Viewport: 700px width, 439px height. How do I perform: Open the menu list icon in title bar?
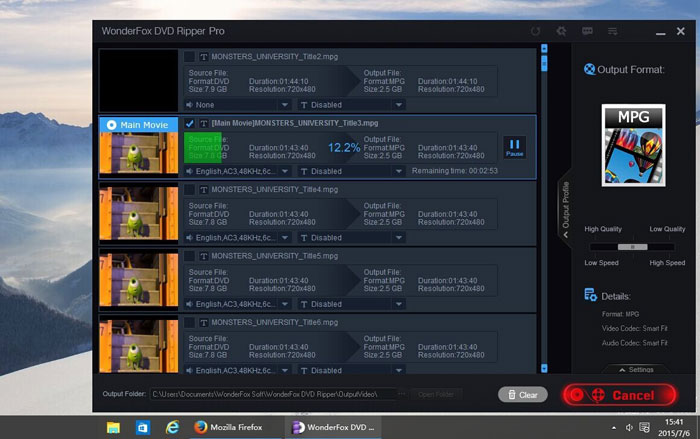click(x=612, y=31)
